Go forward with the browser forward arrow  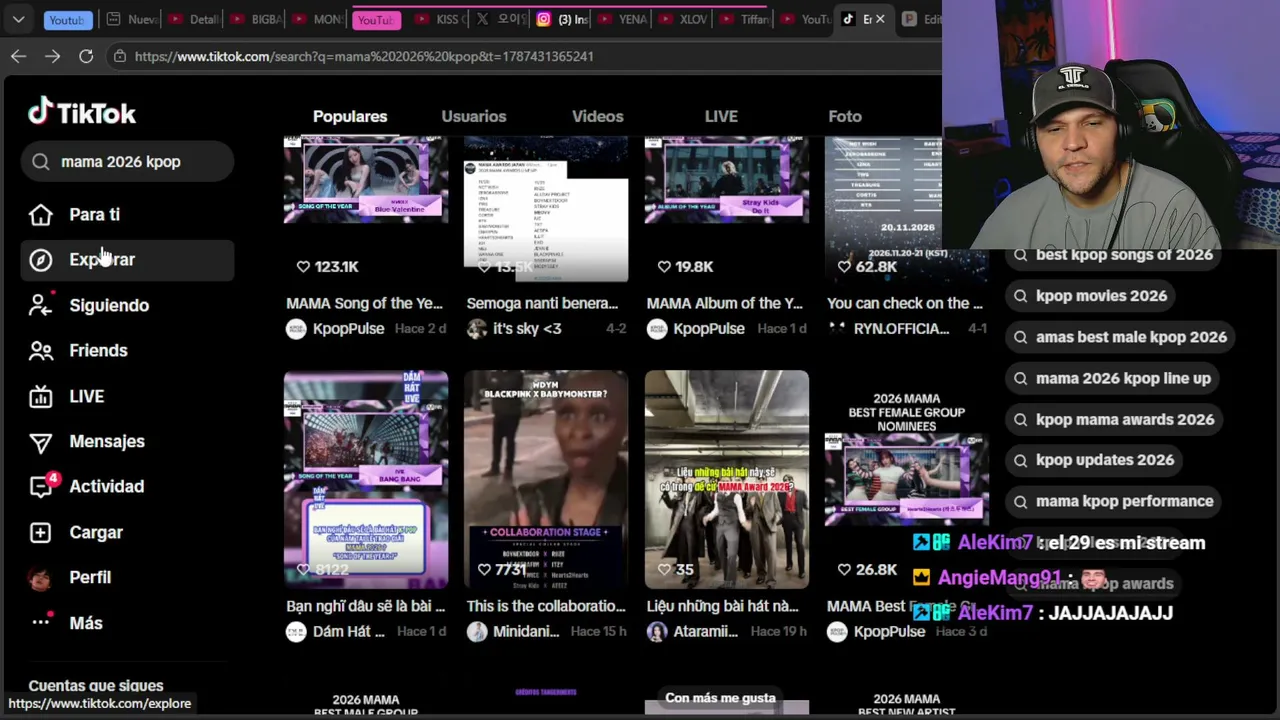point(52,56)
